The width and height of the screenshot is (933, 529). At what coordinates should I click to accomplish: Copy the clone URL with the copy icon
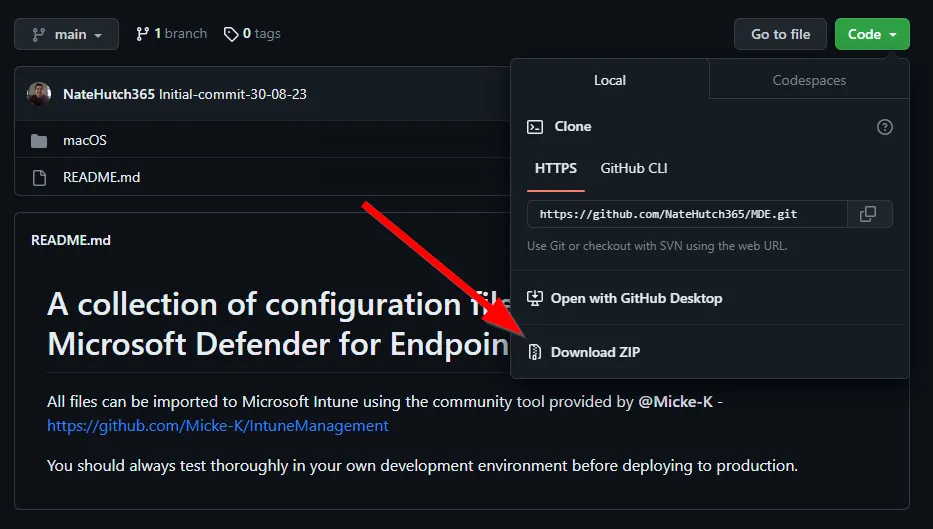pyautogui.click(x=869, y=214)
